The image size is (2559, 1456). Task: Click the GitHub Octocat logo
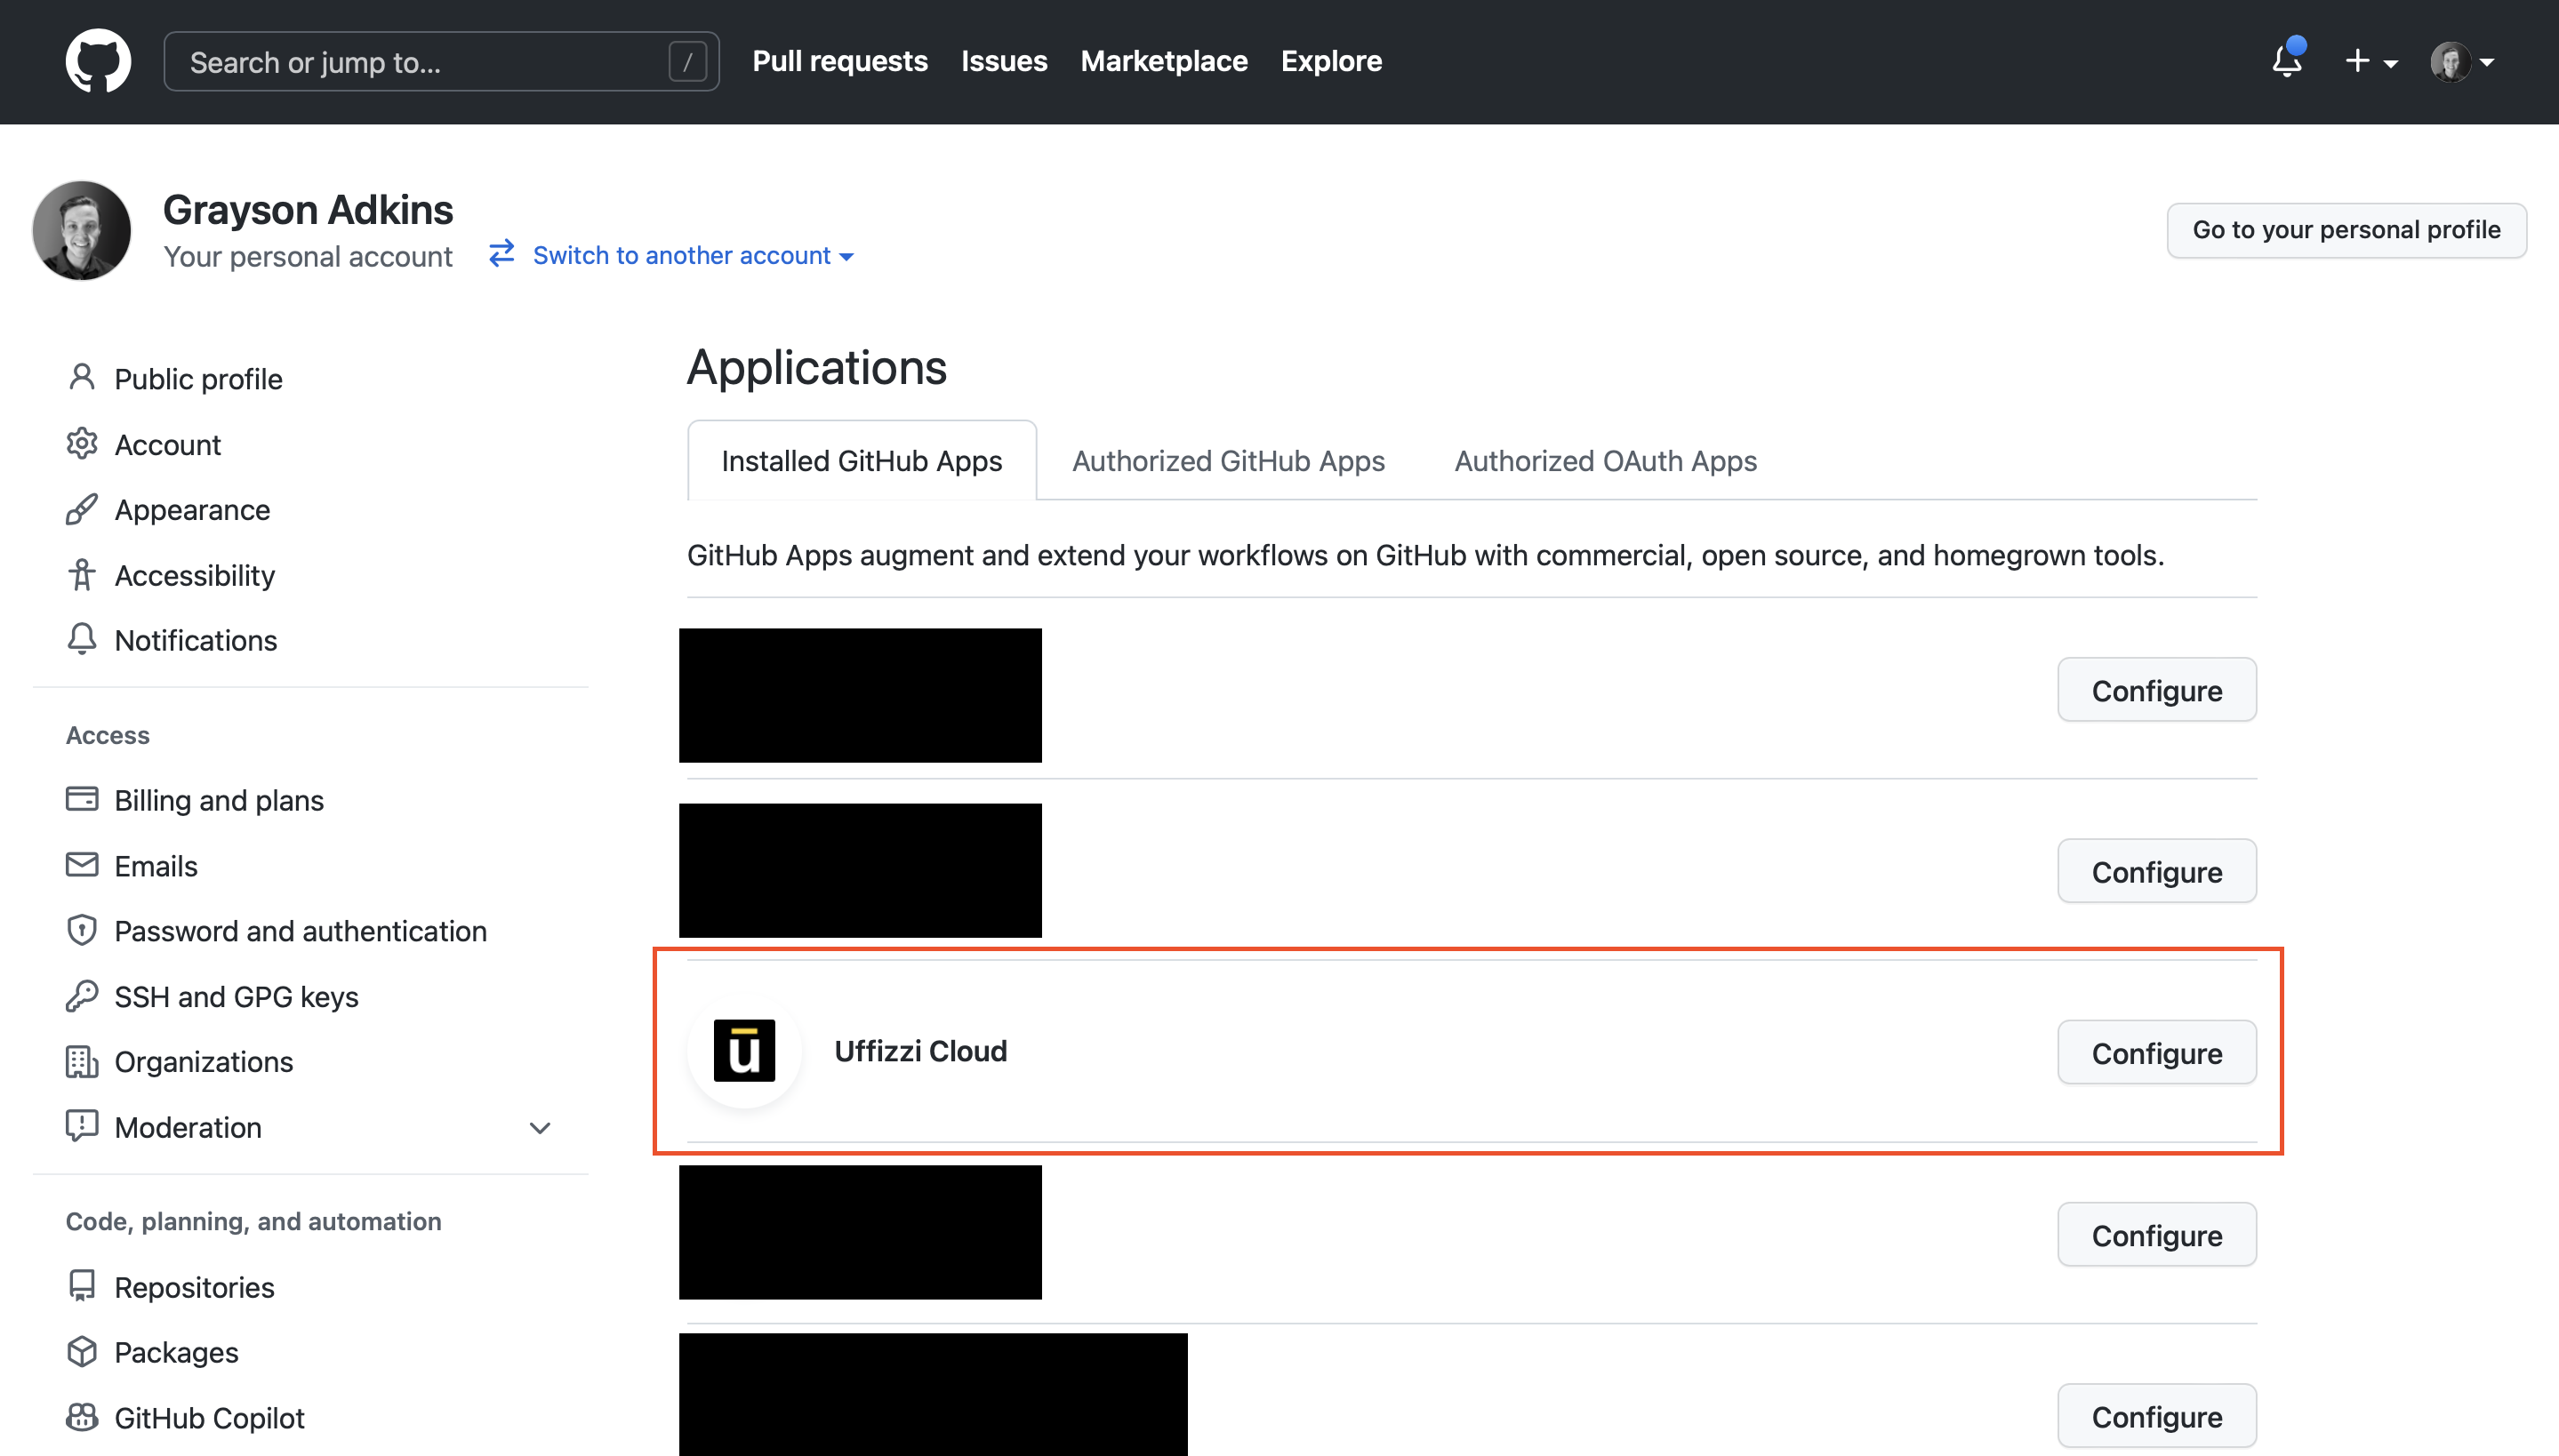(x=98, y=61)
